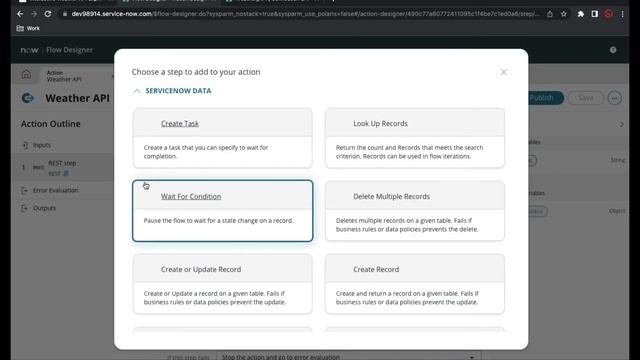Open the browser extensions puzzle icon

tap(581, 14)
